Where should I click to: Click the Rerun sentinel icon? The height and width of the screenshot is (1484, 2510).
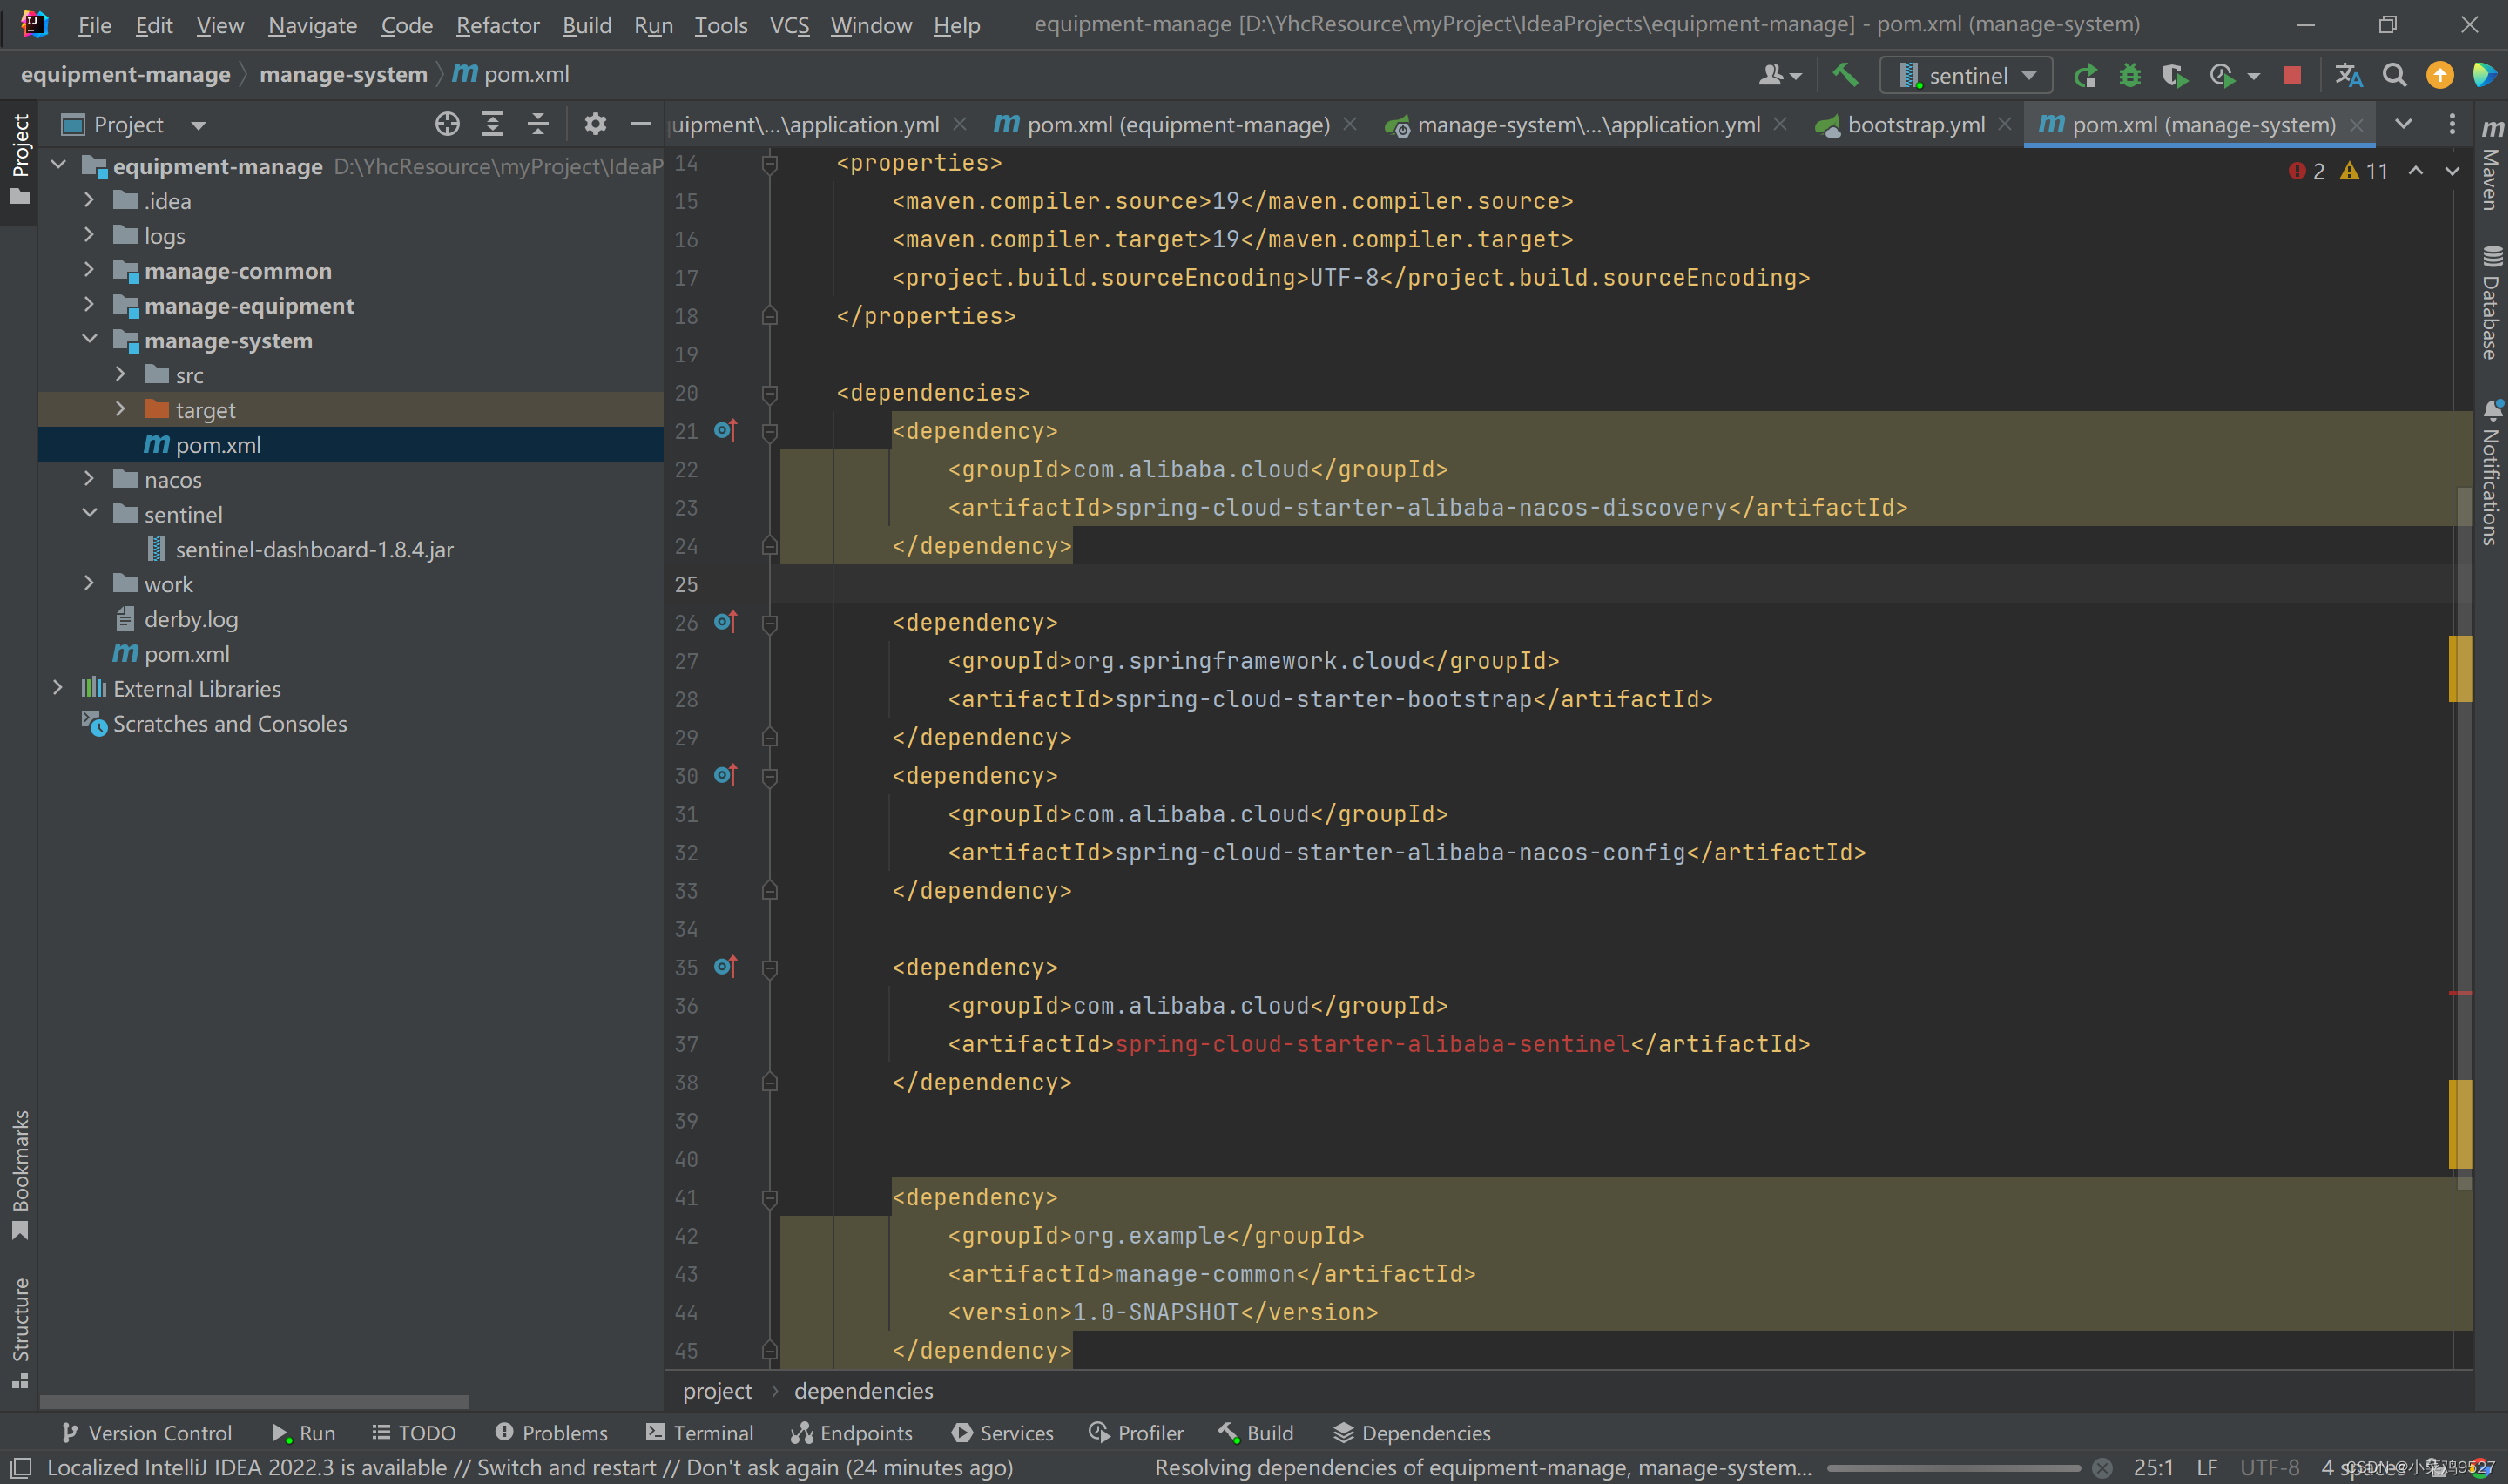click(x=2086, y=76)
